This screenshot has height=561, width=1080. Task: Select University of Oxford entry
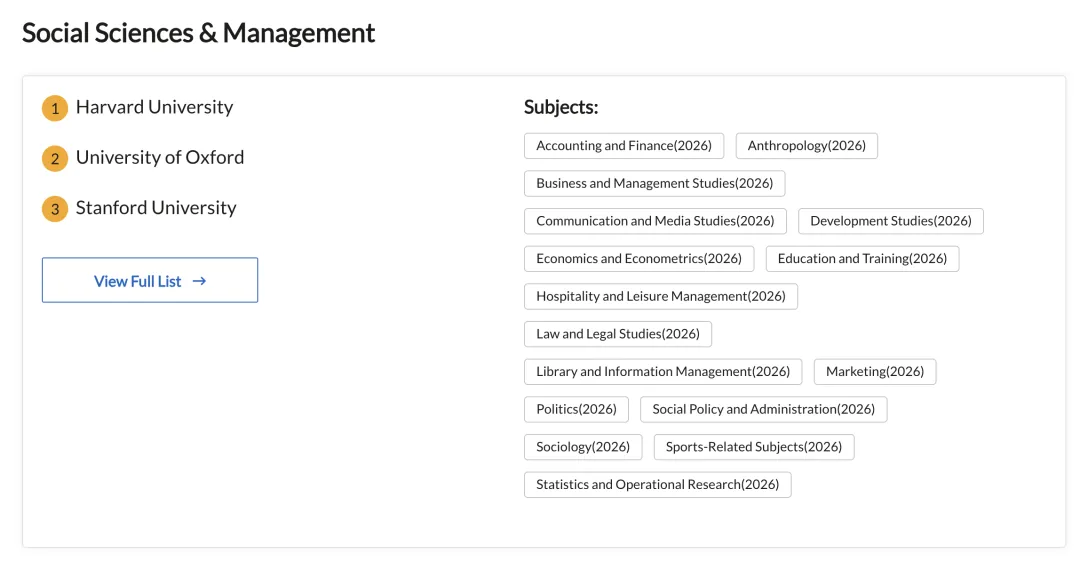160,157
